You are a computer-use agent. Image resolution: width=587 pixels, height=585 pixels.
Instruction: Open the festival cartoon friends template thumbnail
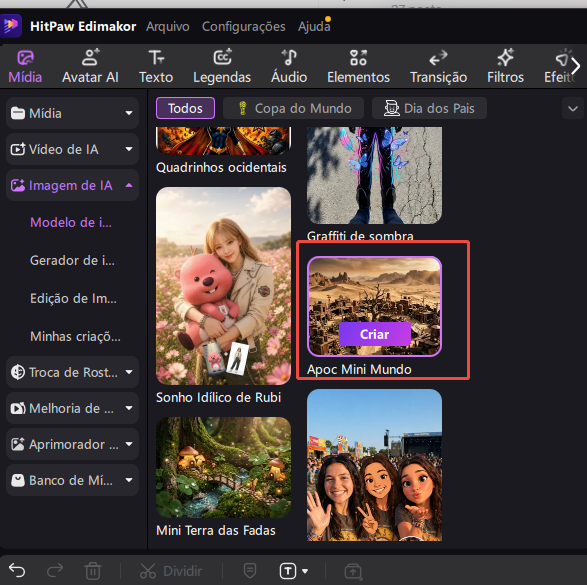pos(374,465)
